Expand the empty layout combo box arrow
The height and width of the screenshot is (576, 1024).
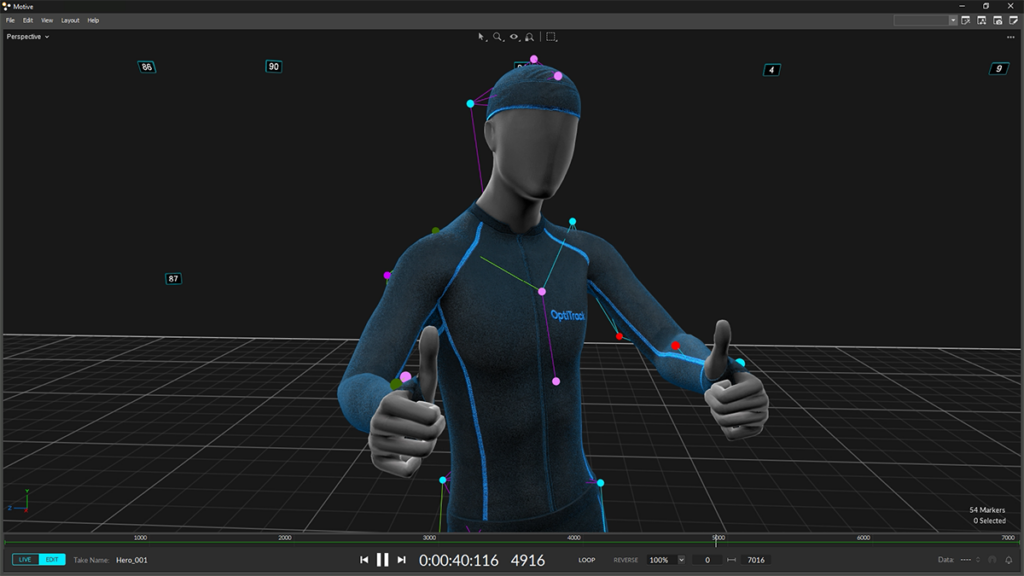pos(953,20)
